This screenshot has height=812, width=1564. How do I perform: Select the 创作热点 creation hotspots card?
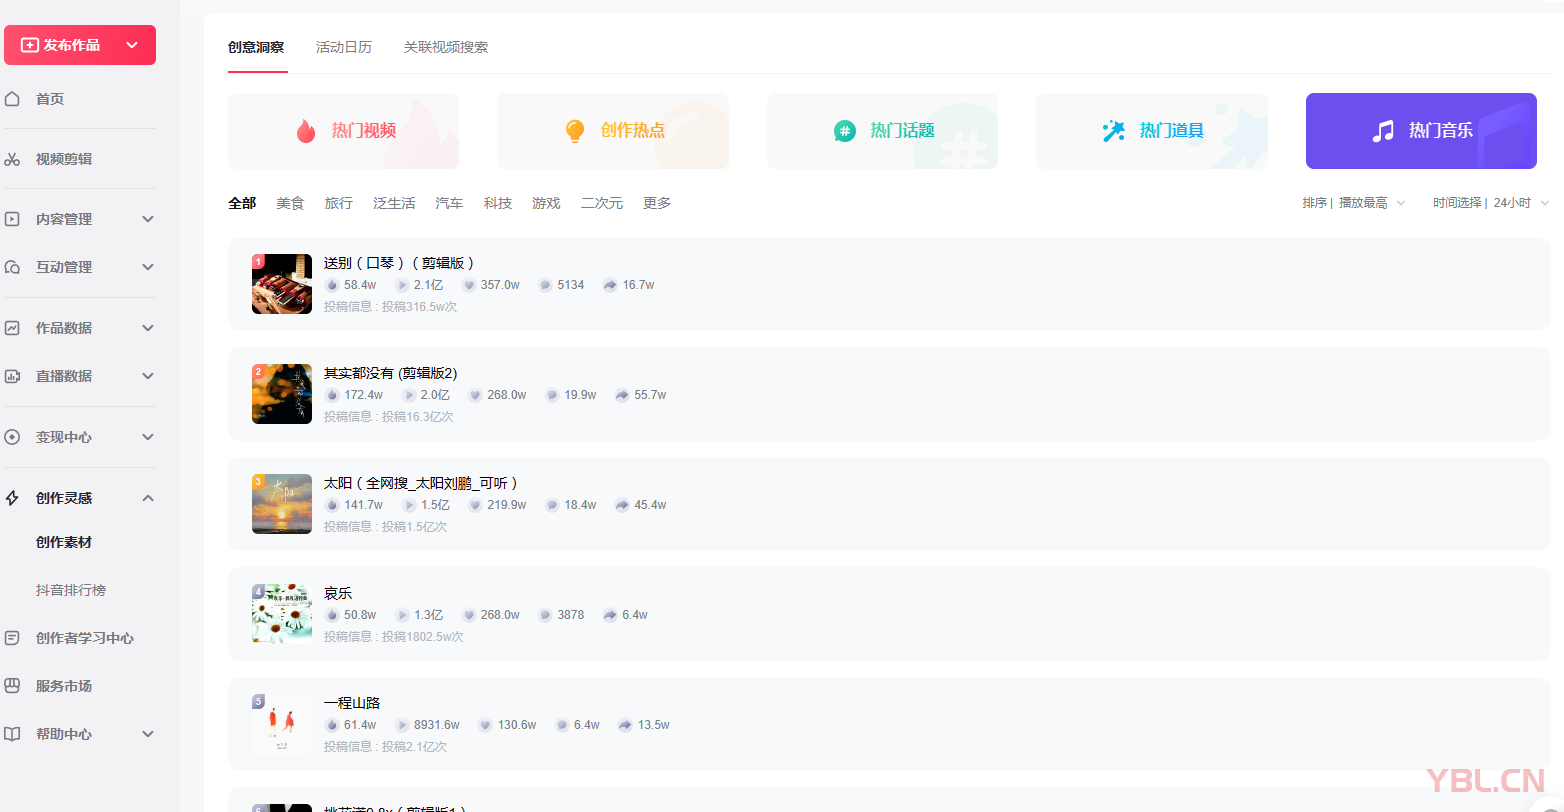[x=612, y=131]
